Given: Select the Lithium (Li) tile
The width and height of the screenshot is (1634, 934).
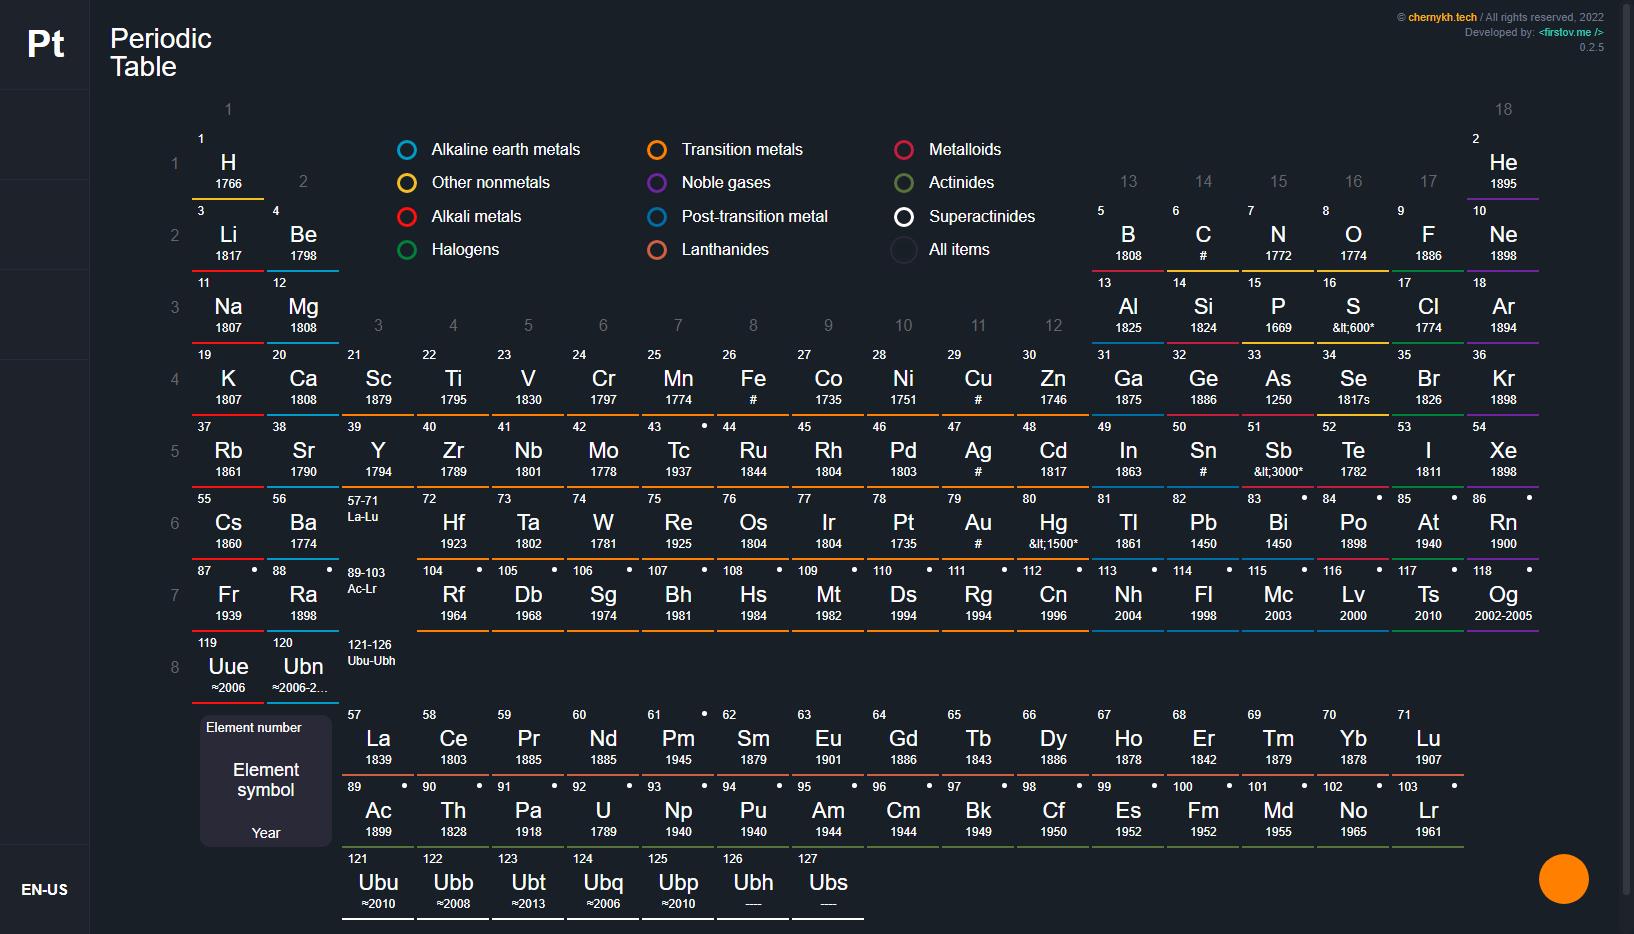Looking at the screenshot, I should [x=228, y=236].
